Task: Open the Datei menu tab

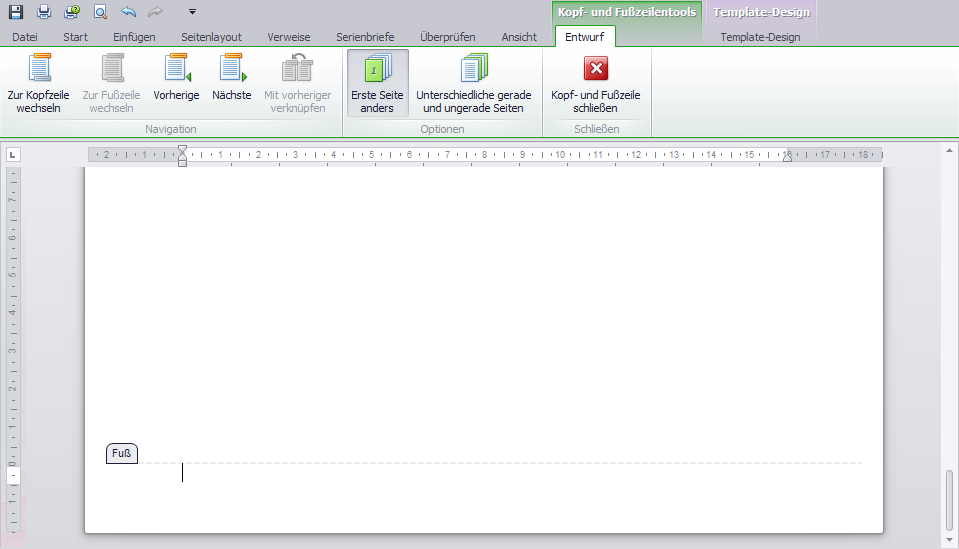Action: point(25,37)
